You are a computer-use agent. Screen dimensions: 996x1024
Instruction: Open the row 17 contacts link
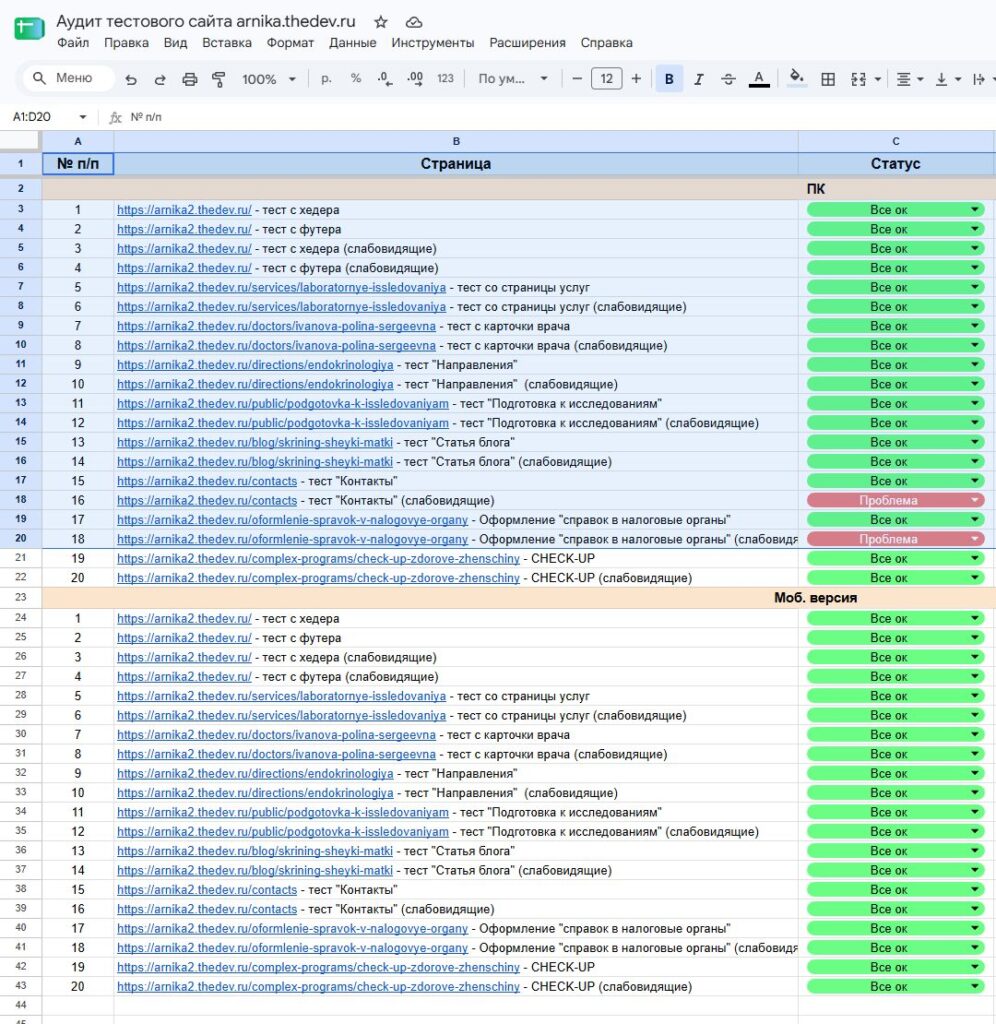207,481
